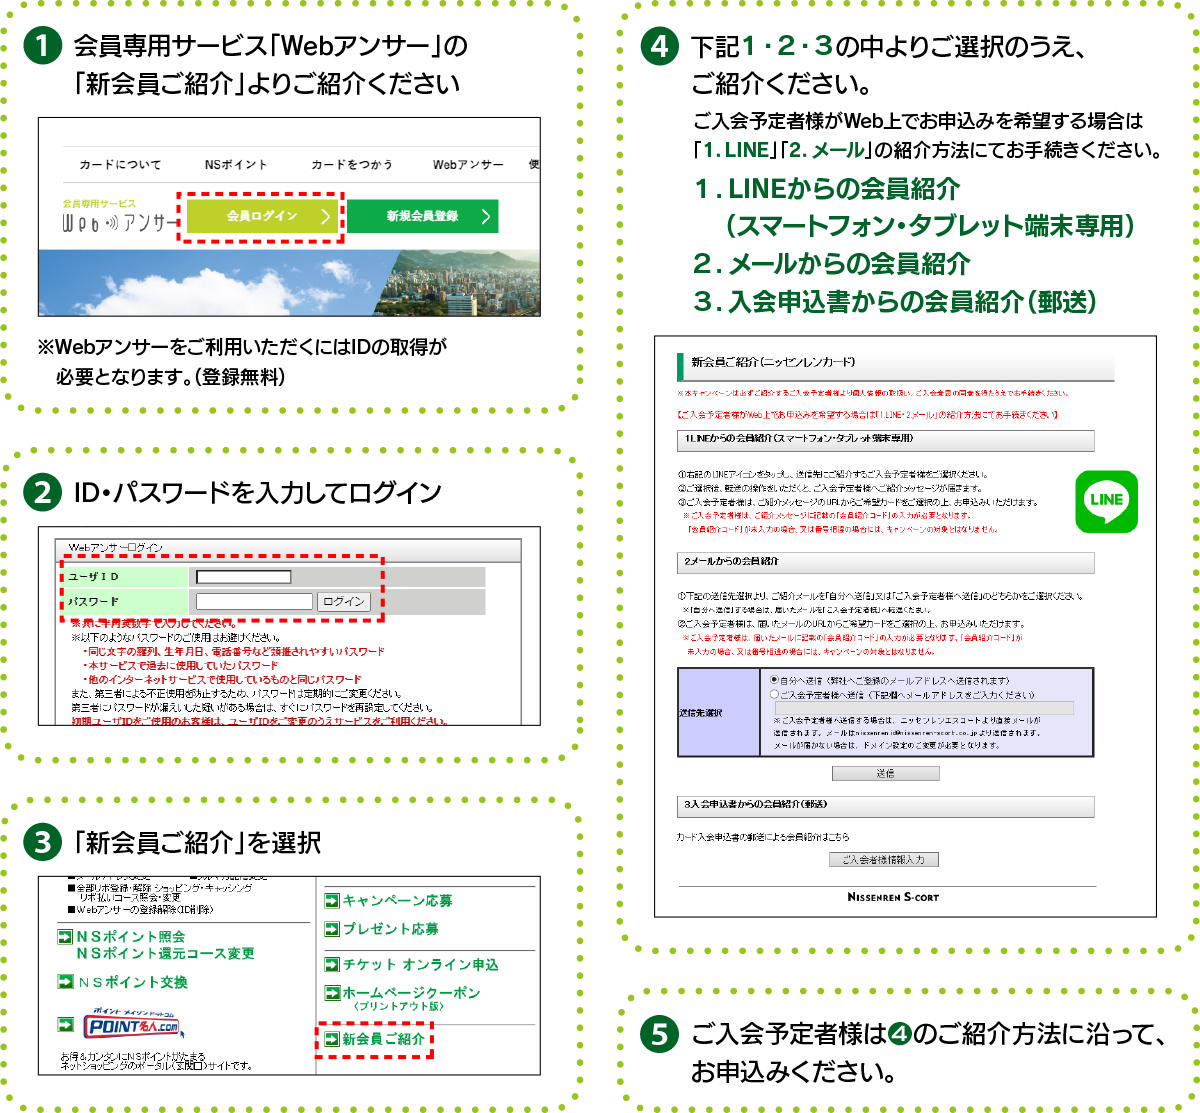1200x1113 pixels.
Task: Open Webアンサー navigation menu
Action: 468,164
